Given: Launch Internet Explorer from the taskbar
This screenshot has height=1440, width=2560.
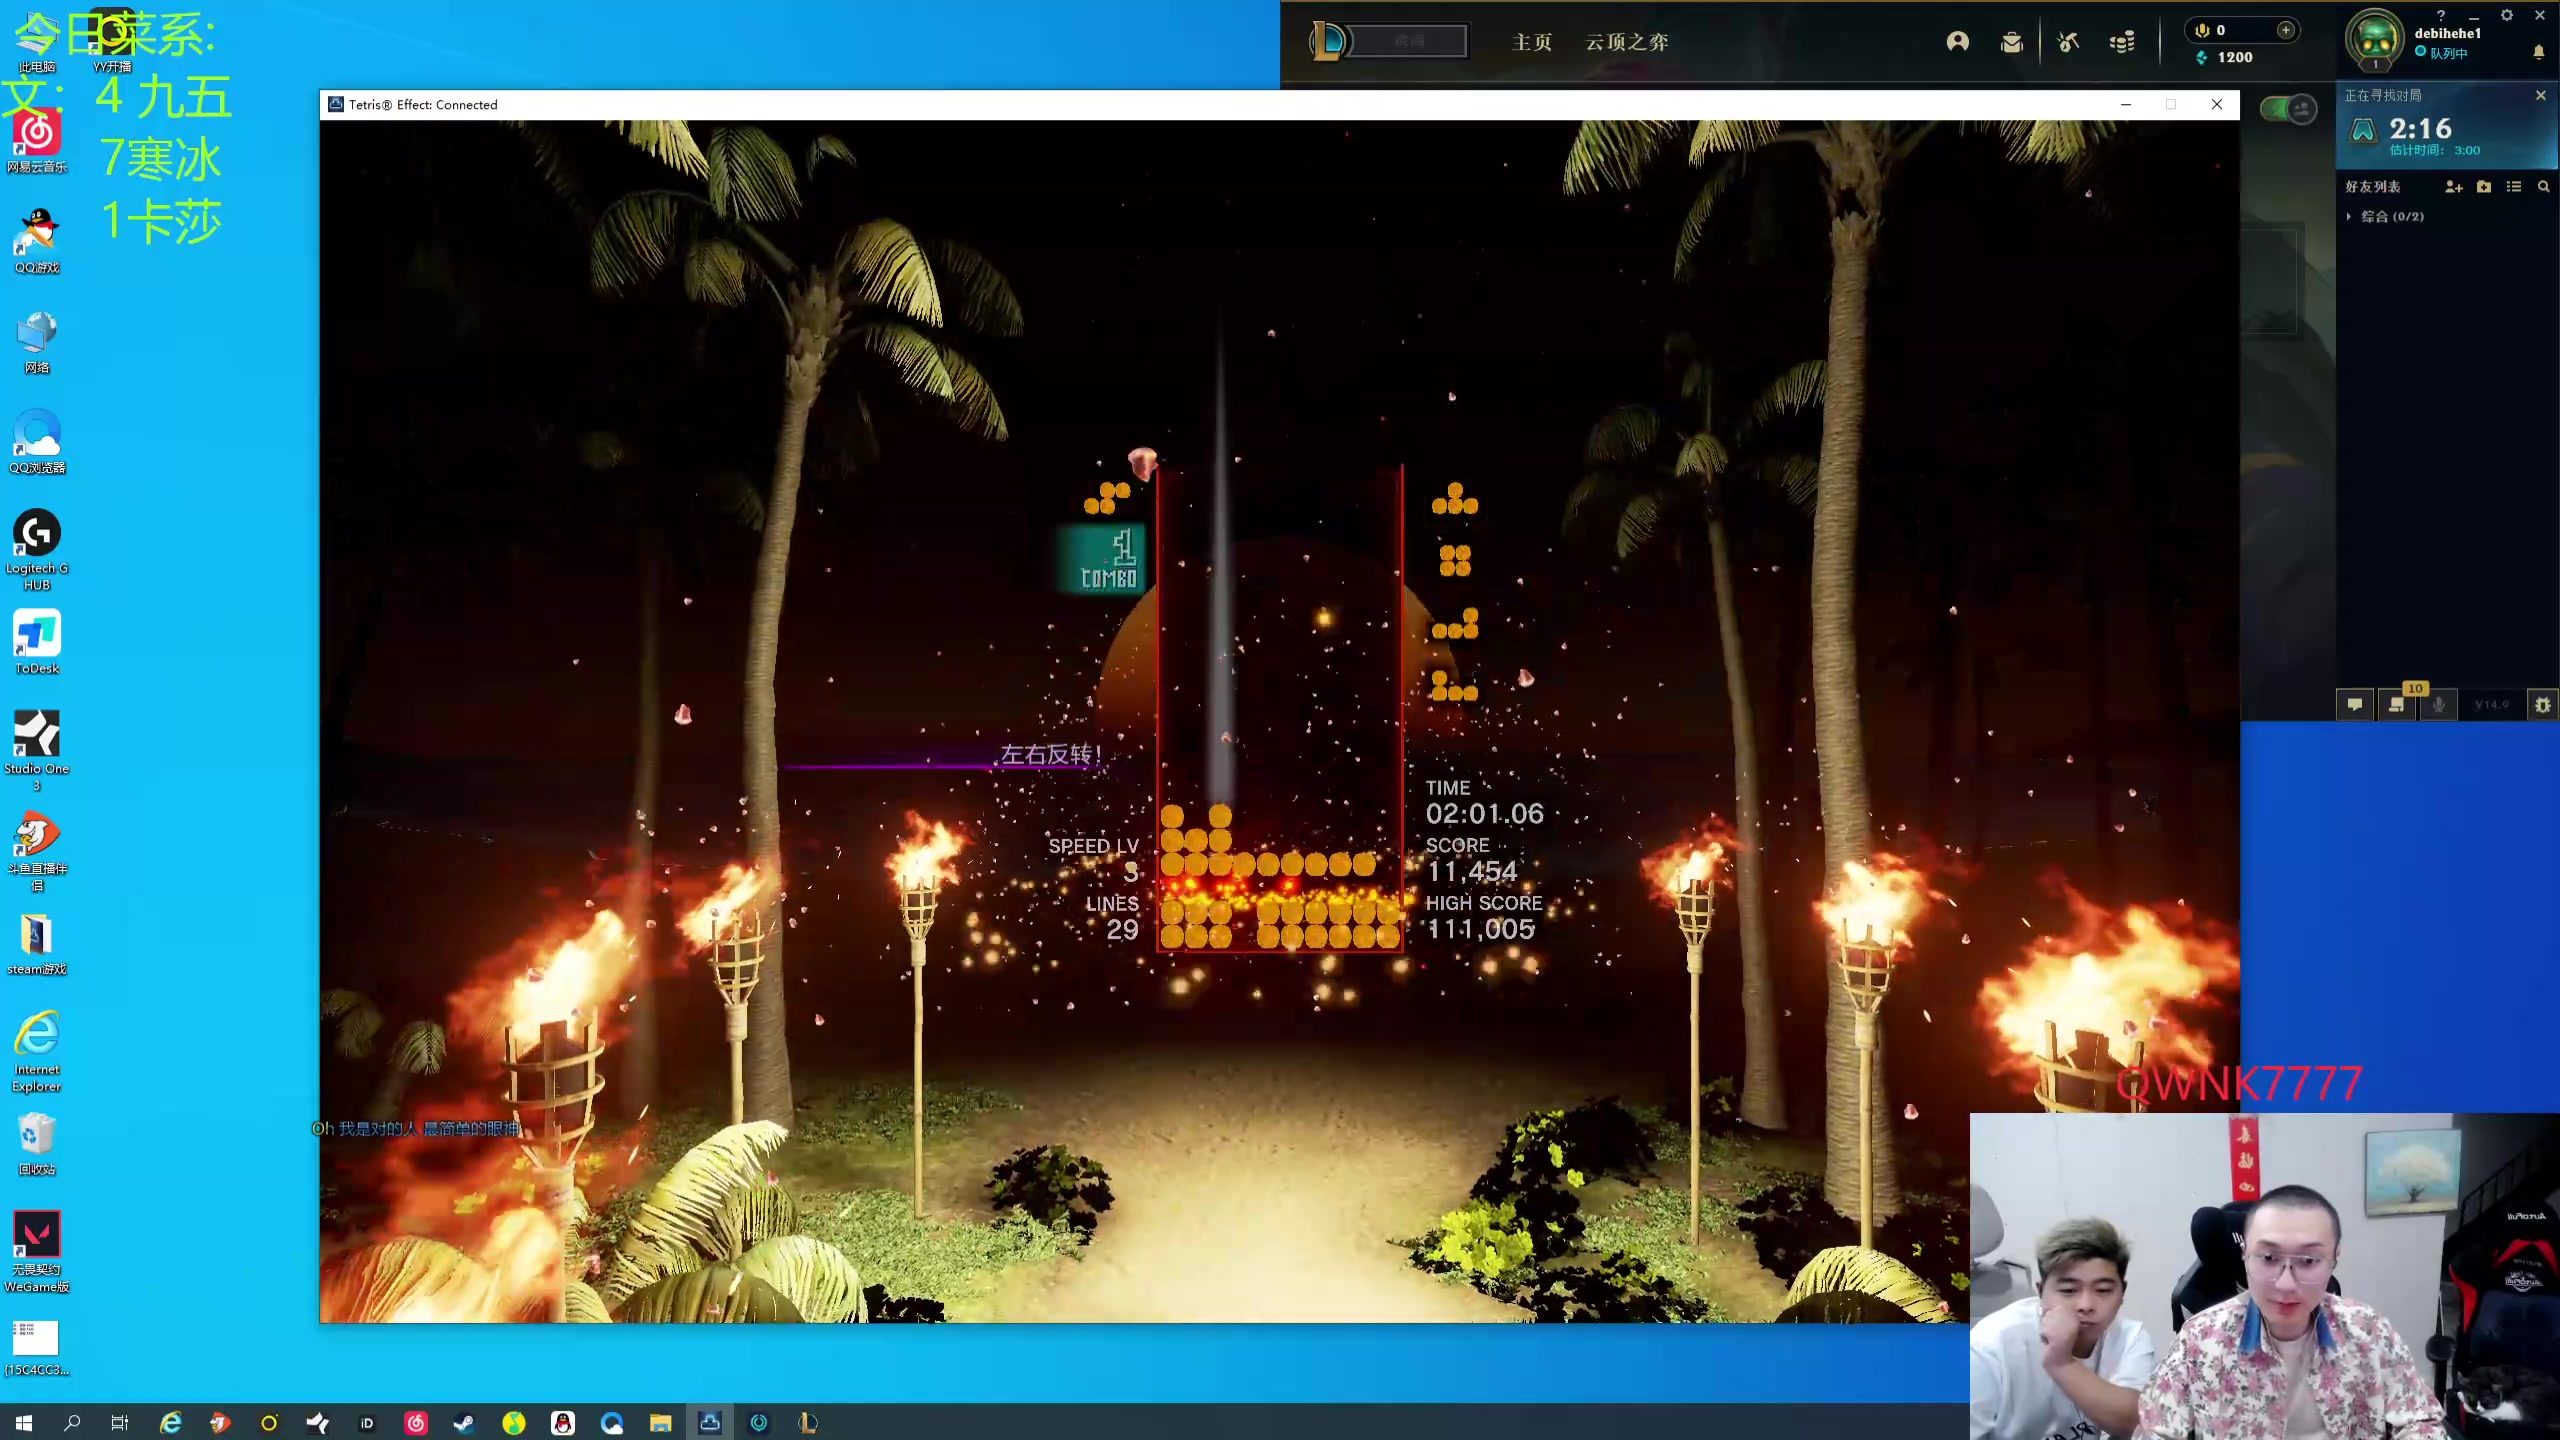Looking at the screenshot, I should 171,1423.
